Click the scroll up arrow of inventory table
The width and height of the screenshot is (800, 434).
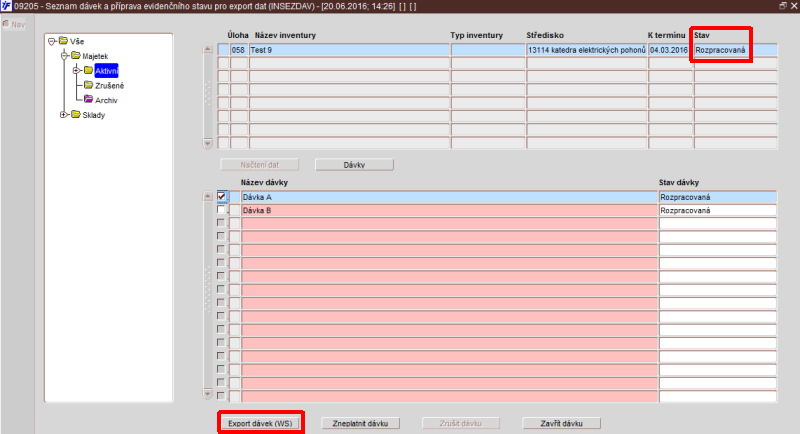(208, 49)
